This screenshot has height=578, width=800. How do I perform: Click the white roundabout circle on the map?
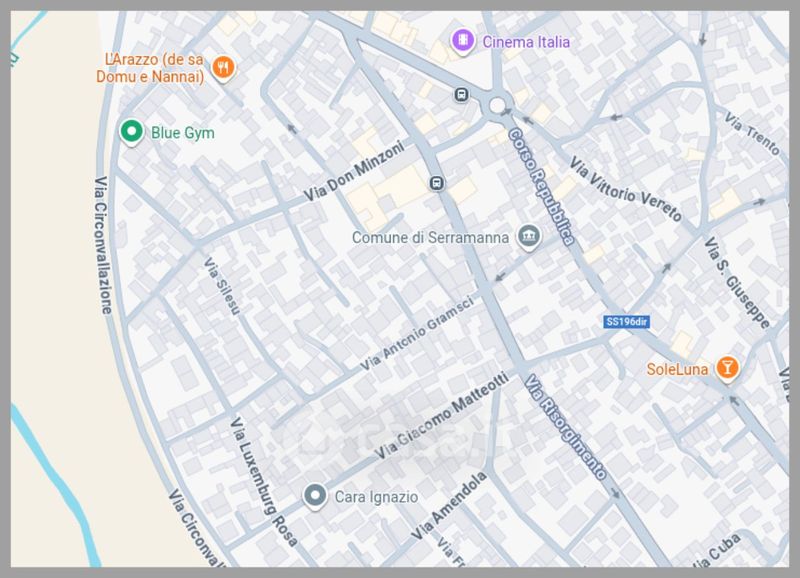(497, 105)
